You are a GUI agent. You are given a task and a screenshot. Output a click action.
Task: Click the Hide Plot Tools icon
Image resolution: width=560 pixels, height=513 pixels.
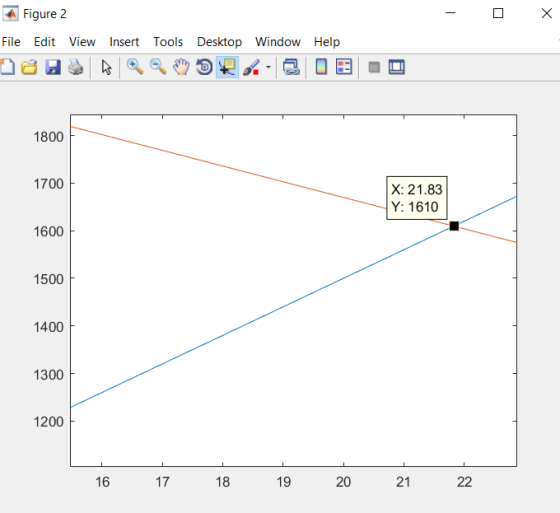(374, 67)
